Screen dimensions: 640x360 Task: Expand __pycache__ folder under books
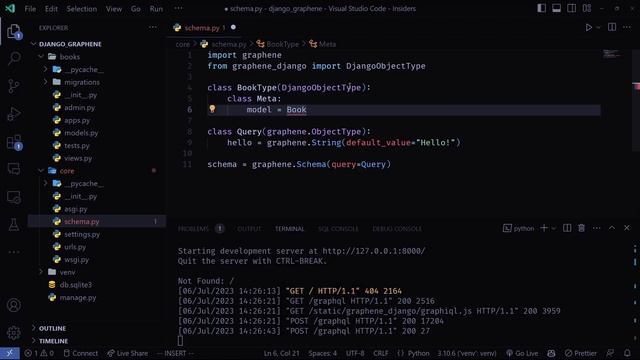pos(46,69)
